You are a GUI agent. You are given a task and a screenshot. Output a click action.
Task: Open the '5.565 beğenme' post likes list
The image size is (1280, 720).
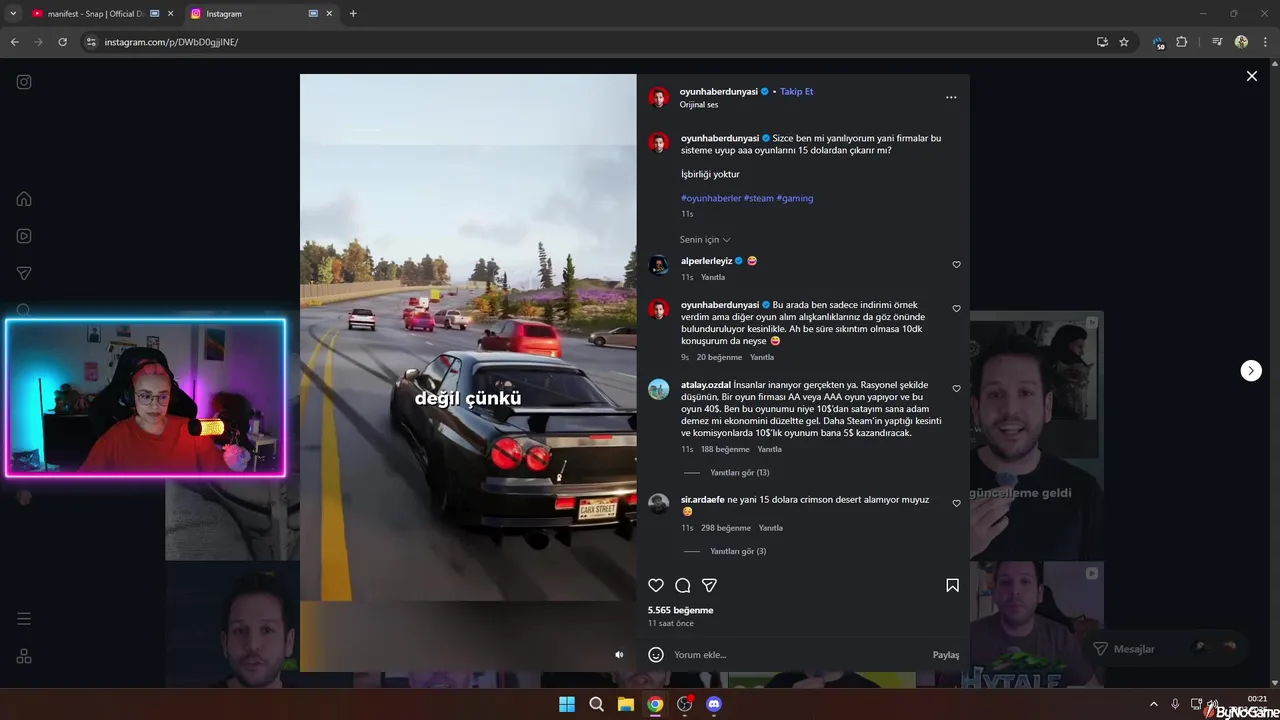click(681, 610)
